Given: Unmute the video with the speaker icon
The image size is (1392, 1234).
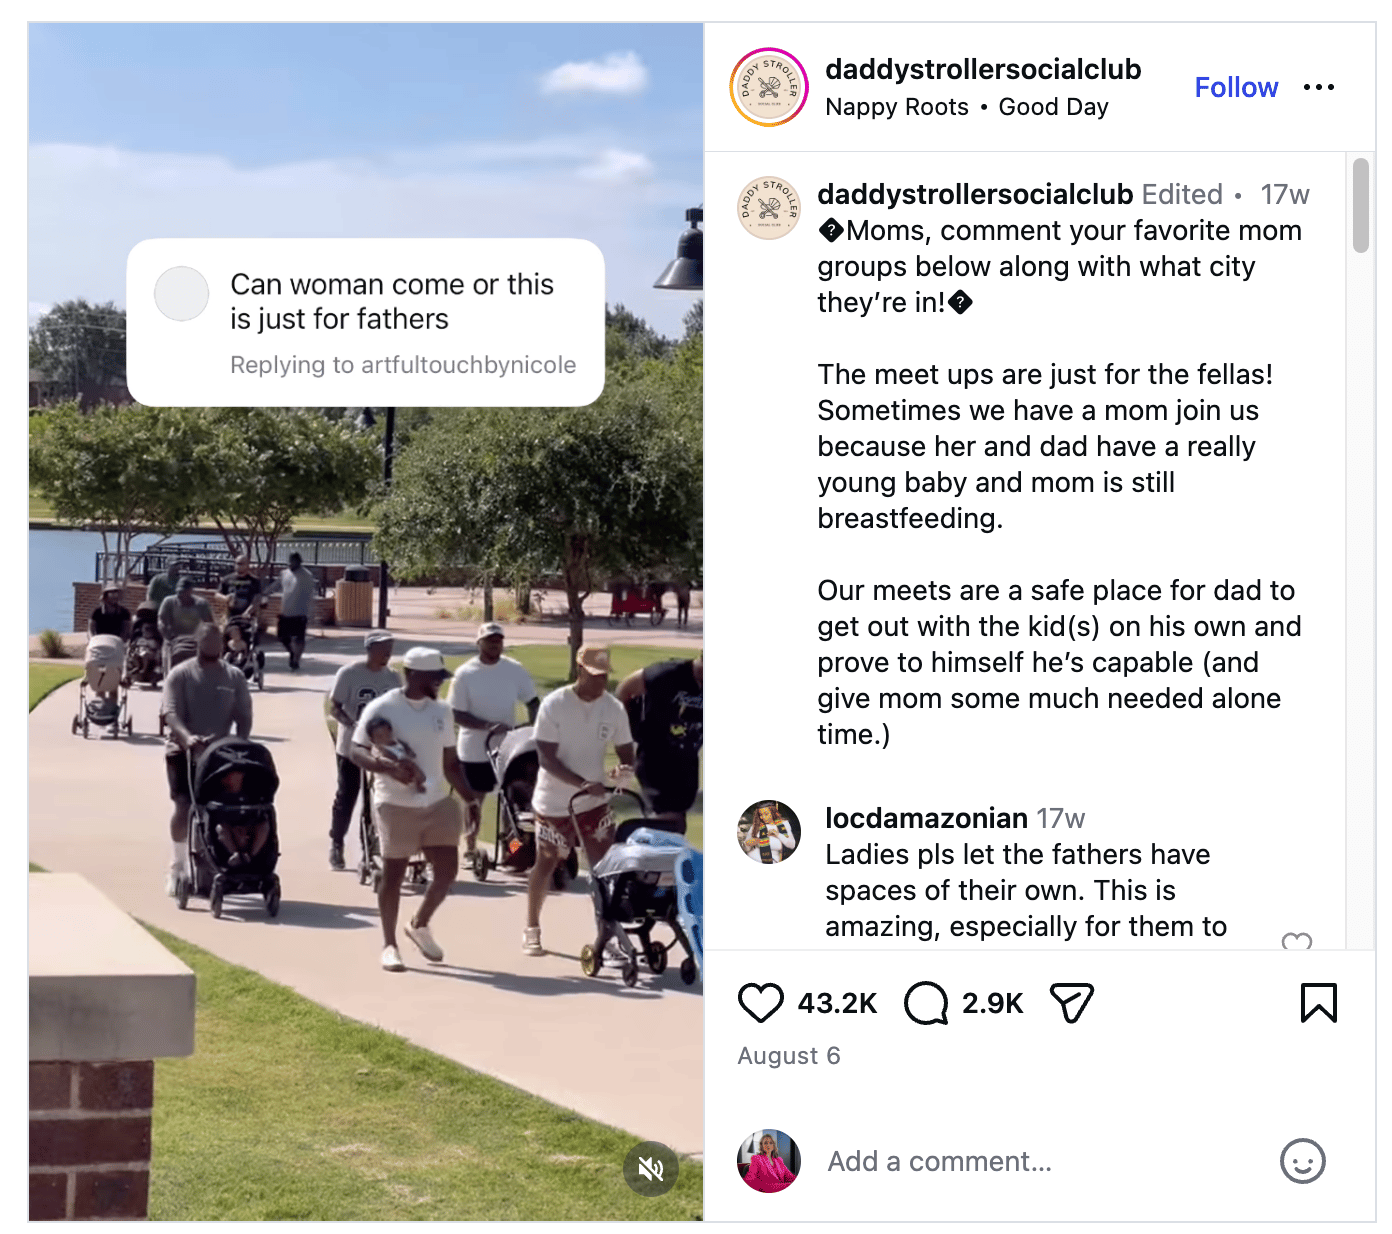Looking at the screenshot, I should [x=651, y=1168].
